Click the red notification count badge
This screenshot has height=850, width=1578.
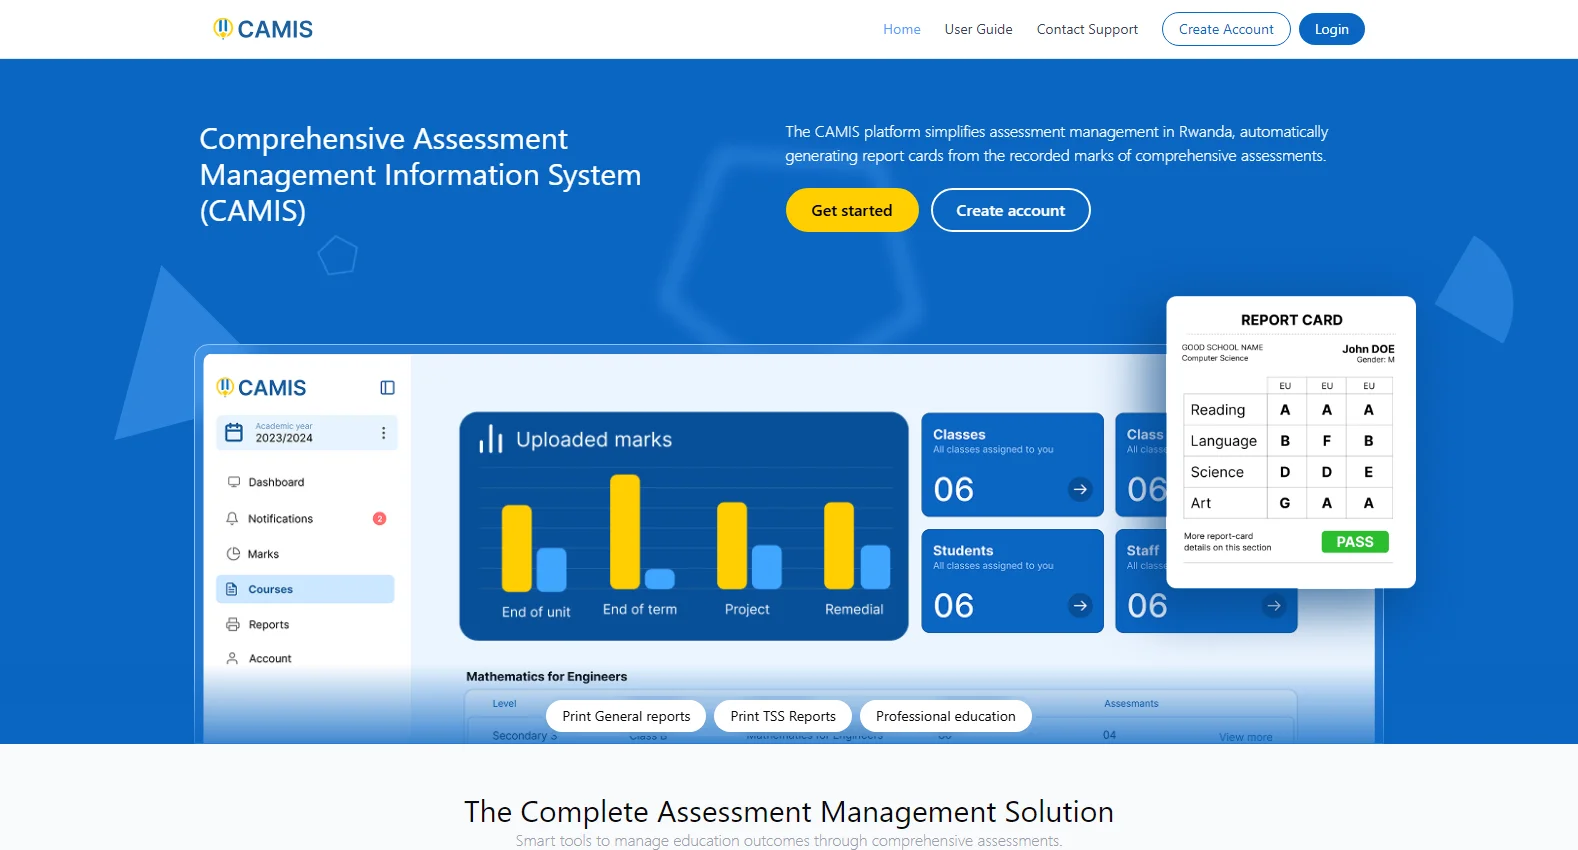click(x=379, y=518)
